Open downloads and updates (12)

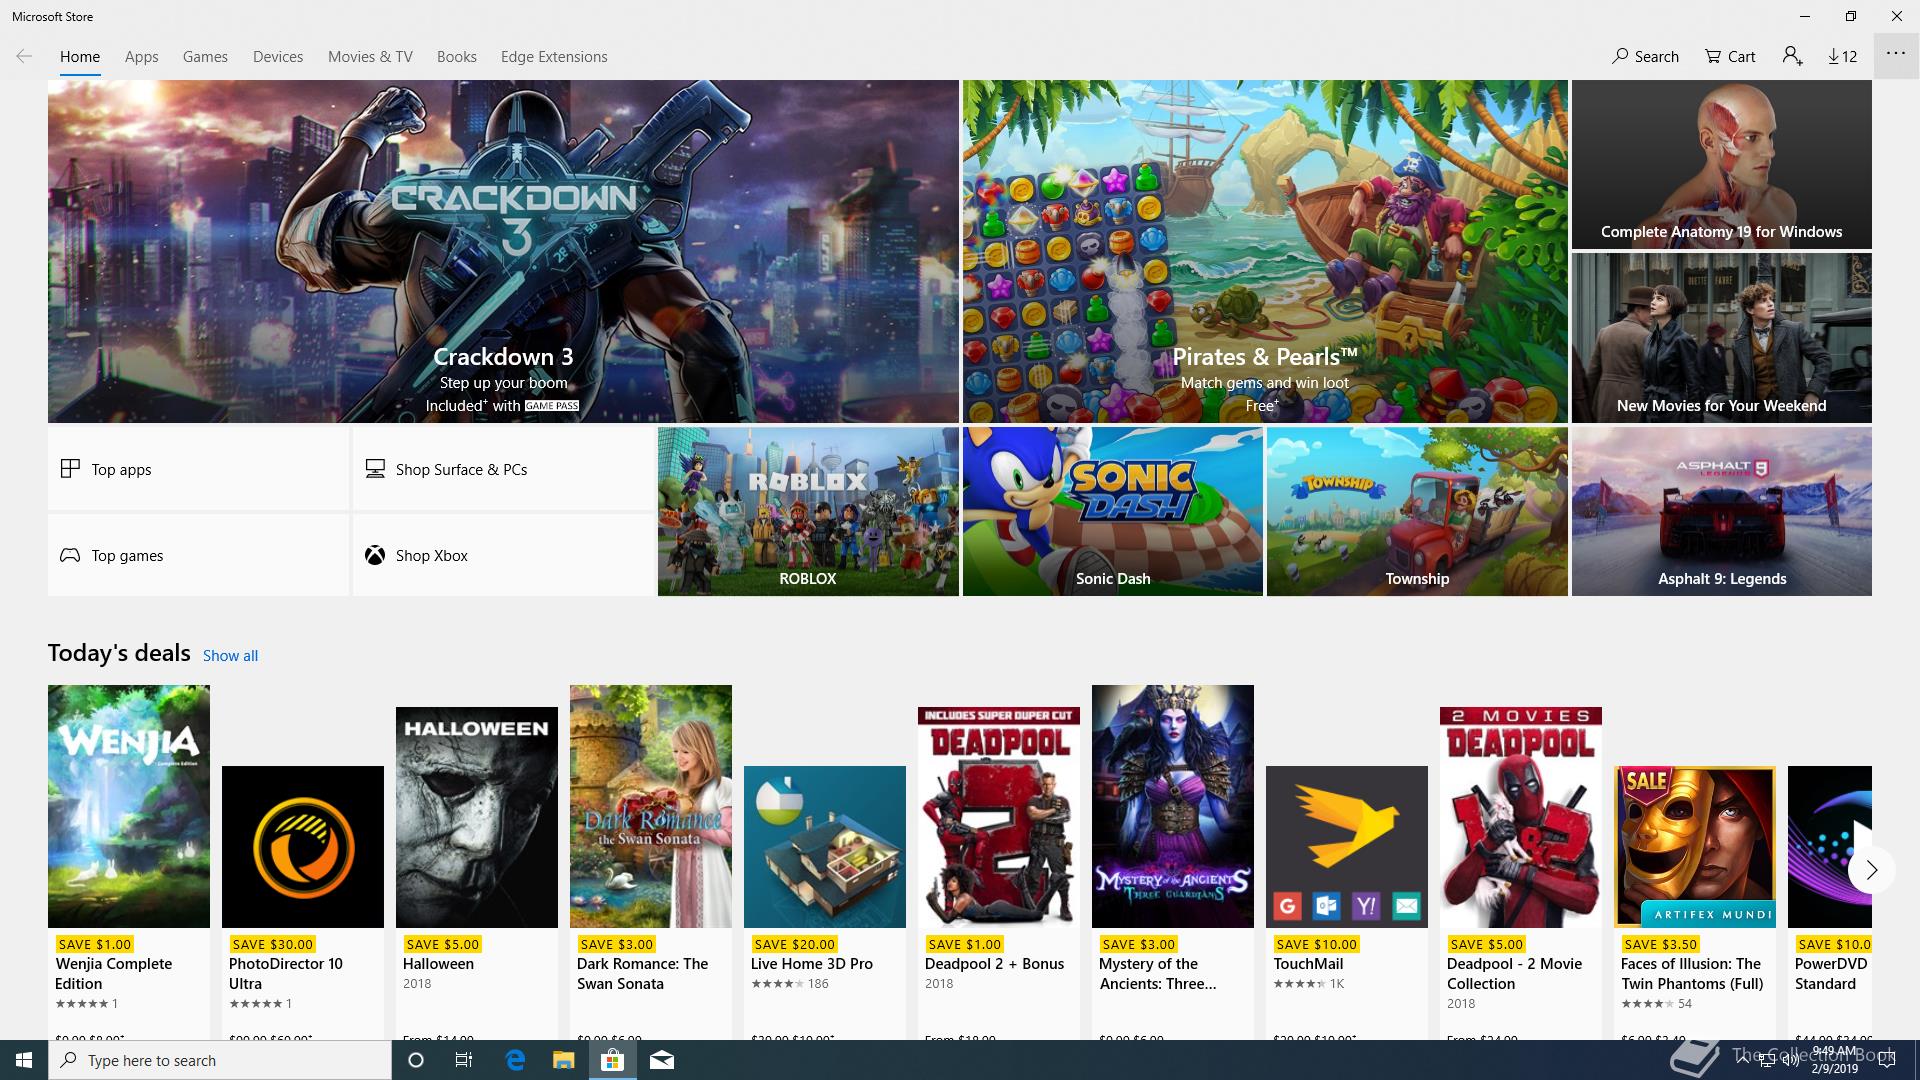coord(1842,56)
